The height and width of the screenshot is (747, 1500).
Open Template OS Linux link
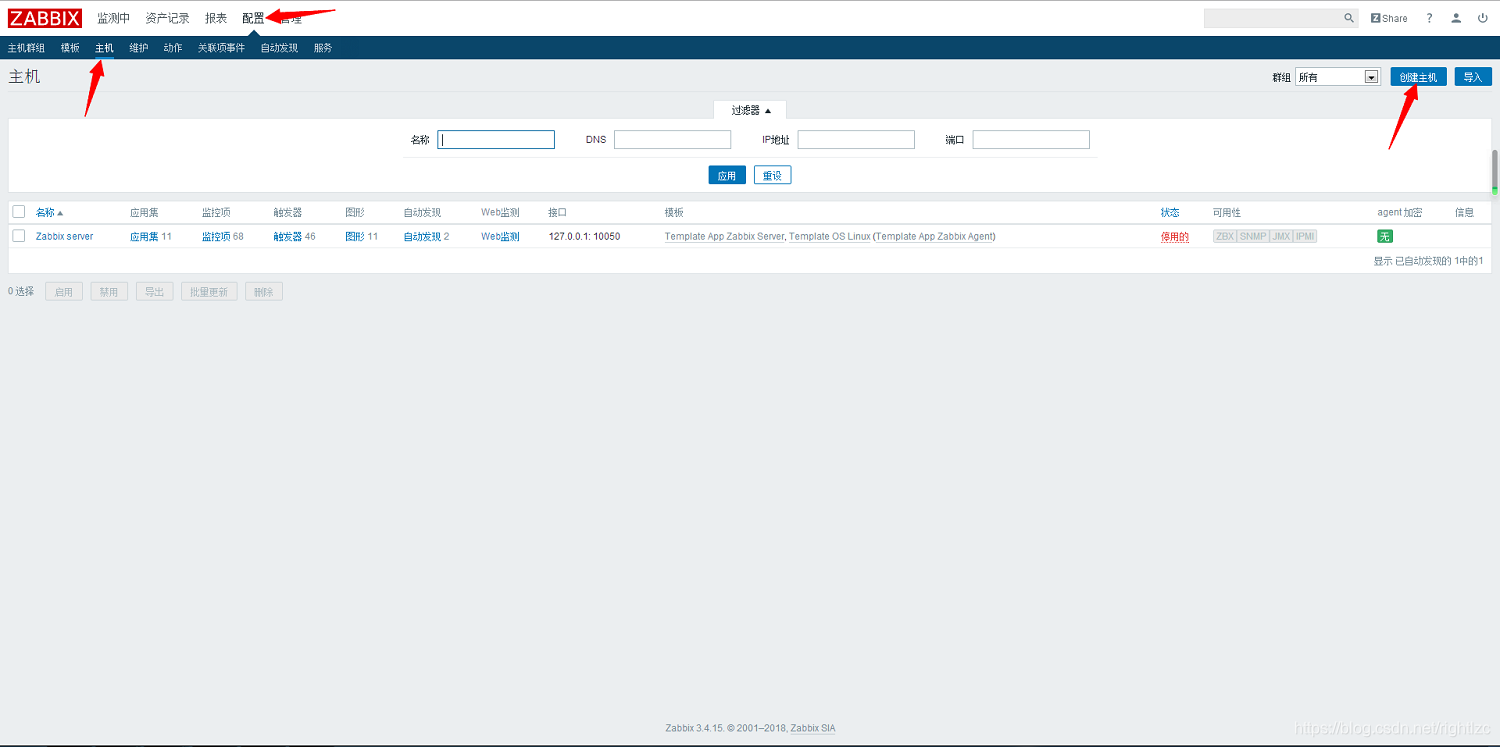pyautogui.click(x=829, y=237)
